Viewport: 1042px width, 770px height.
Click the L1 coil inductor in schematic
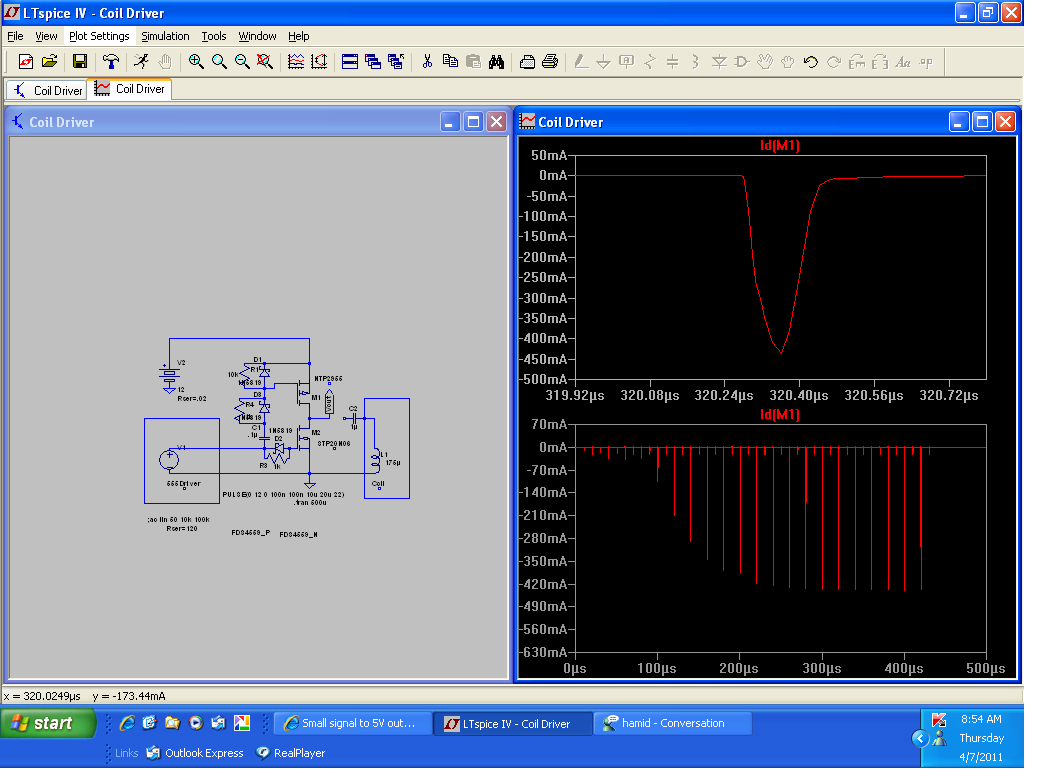(375, 460)
